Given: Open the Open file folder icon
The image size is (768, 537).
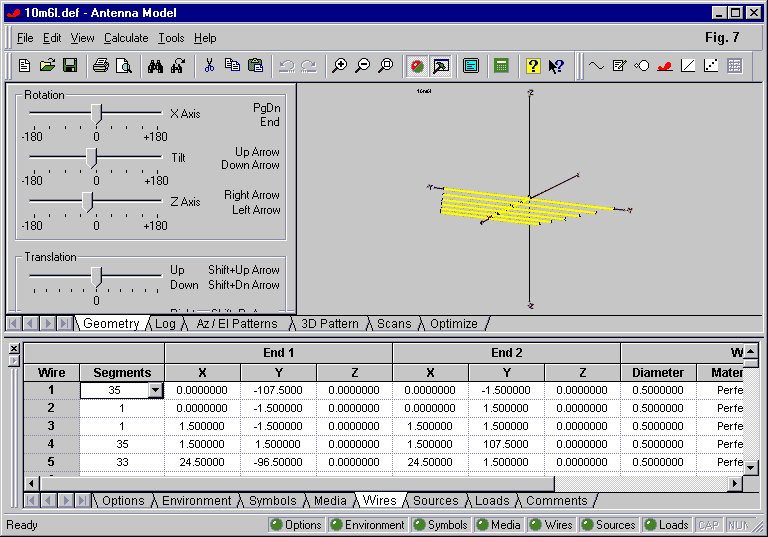Looking at the screenshot, I should 47,66.
